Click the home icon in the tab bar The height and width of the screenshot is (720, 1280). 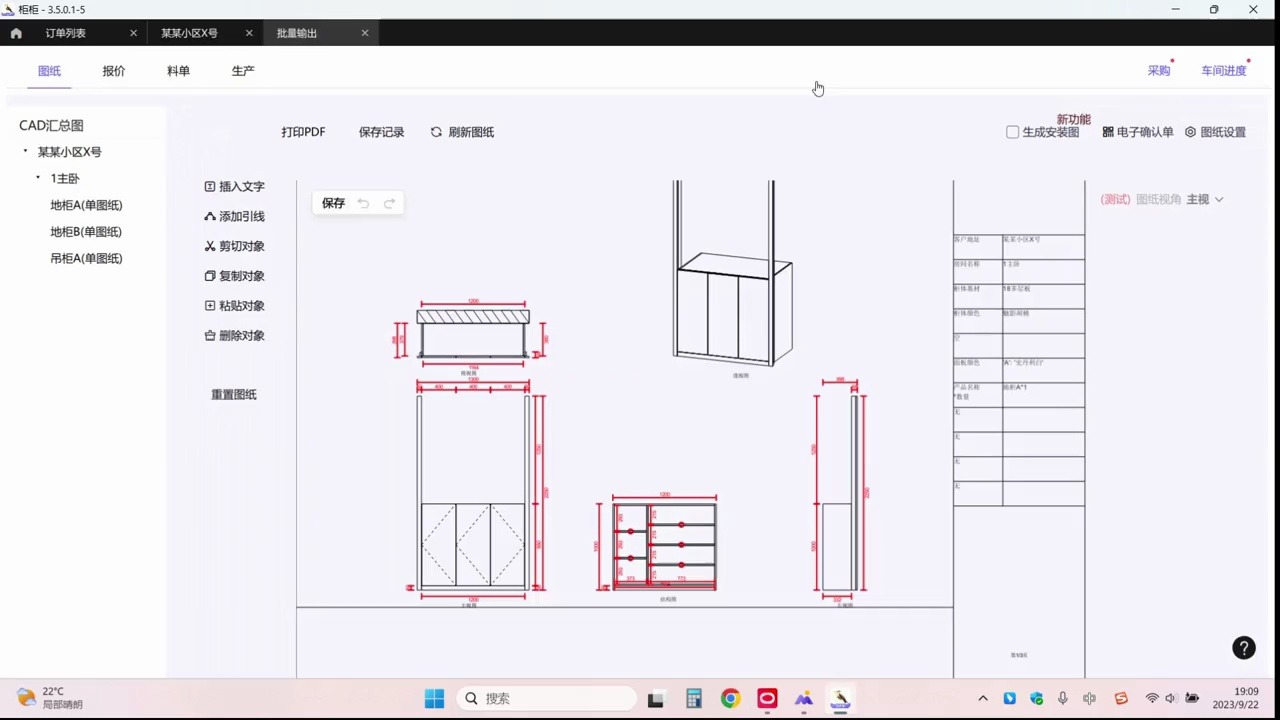point(16,33)
